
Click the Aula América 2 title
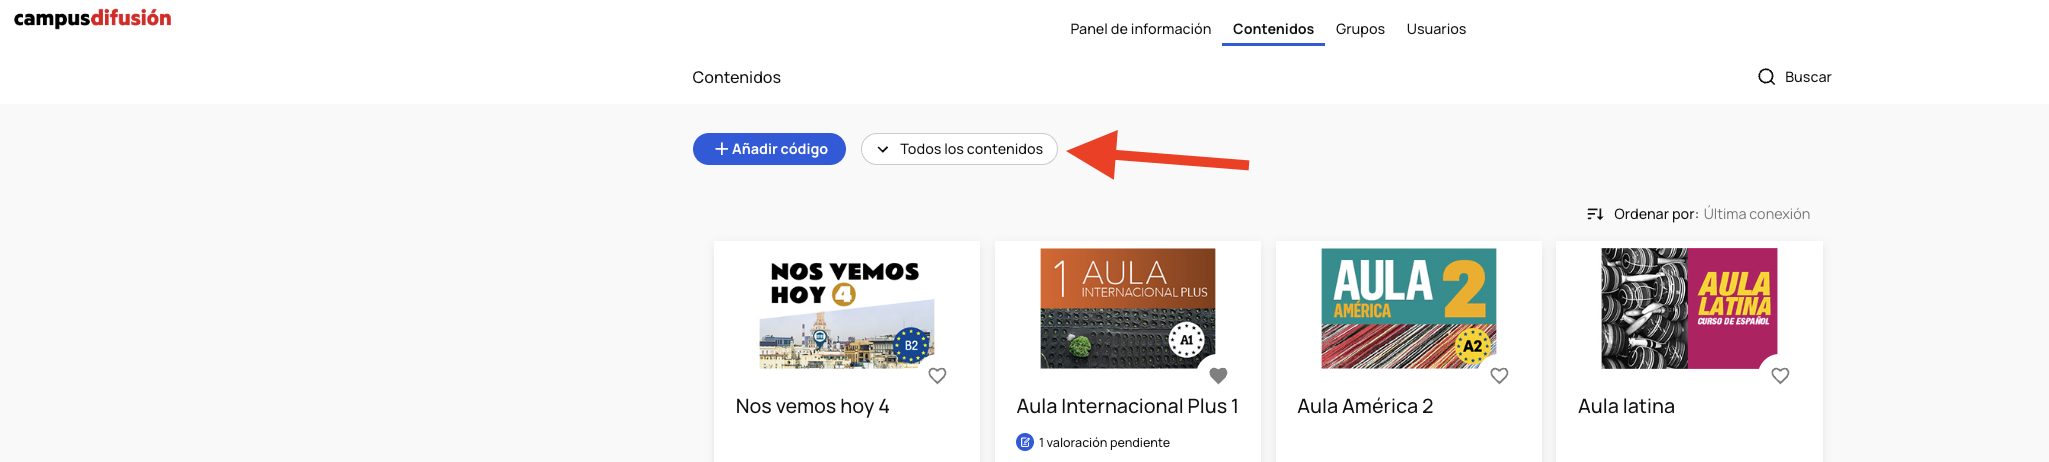click(x=1365, y=406)
